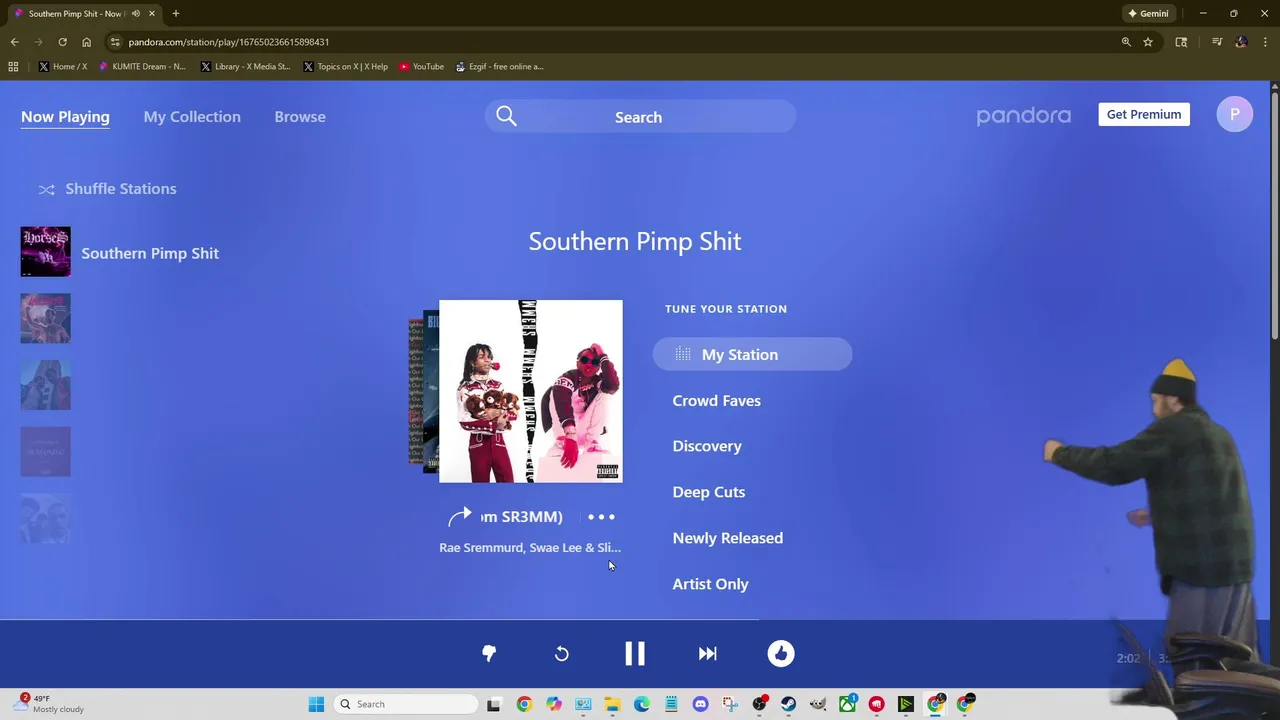Click the browser home icon
The height and width of the screenshot is (720, 1280).
86,42
